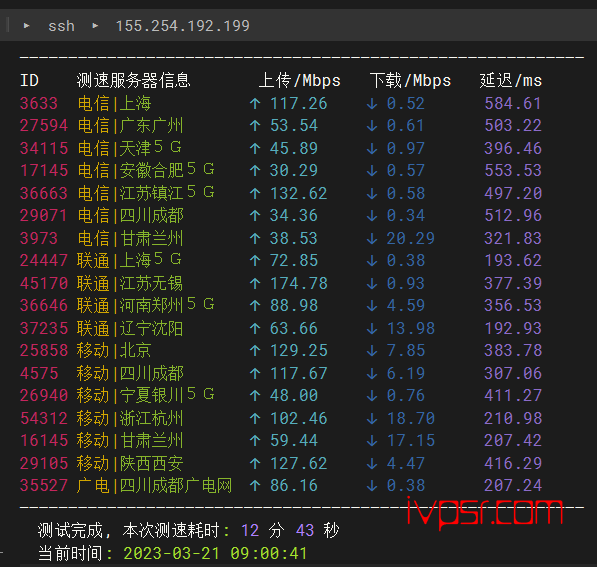Click upload arrow in 四川成都广电网 row
597x567 pixels.
pyautogui.click(x=255, y=486)
